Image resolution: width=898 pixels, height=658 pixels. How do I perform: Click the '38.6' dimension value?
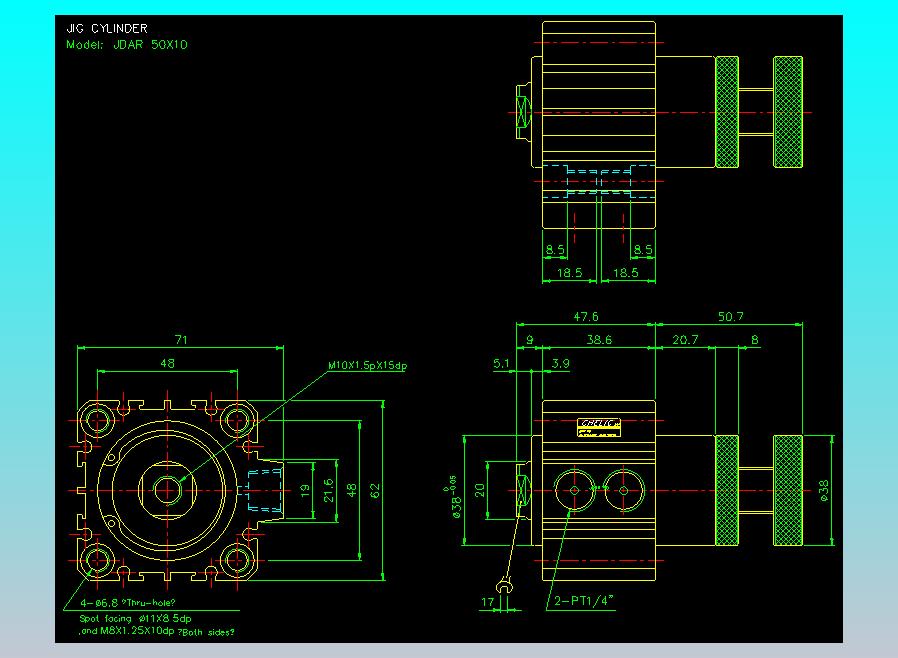[599, 340]
